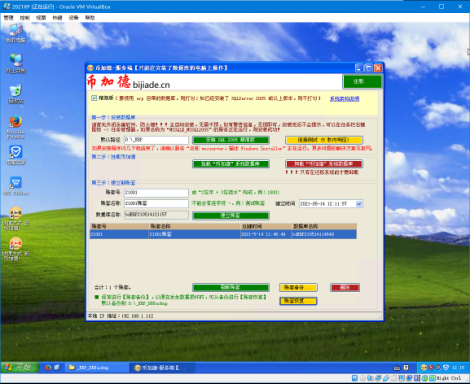Open the Start button on XP taskbar
The image size is (470, 384).
click(20, 367)
